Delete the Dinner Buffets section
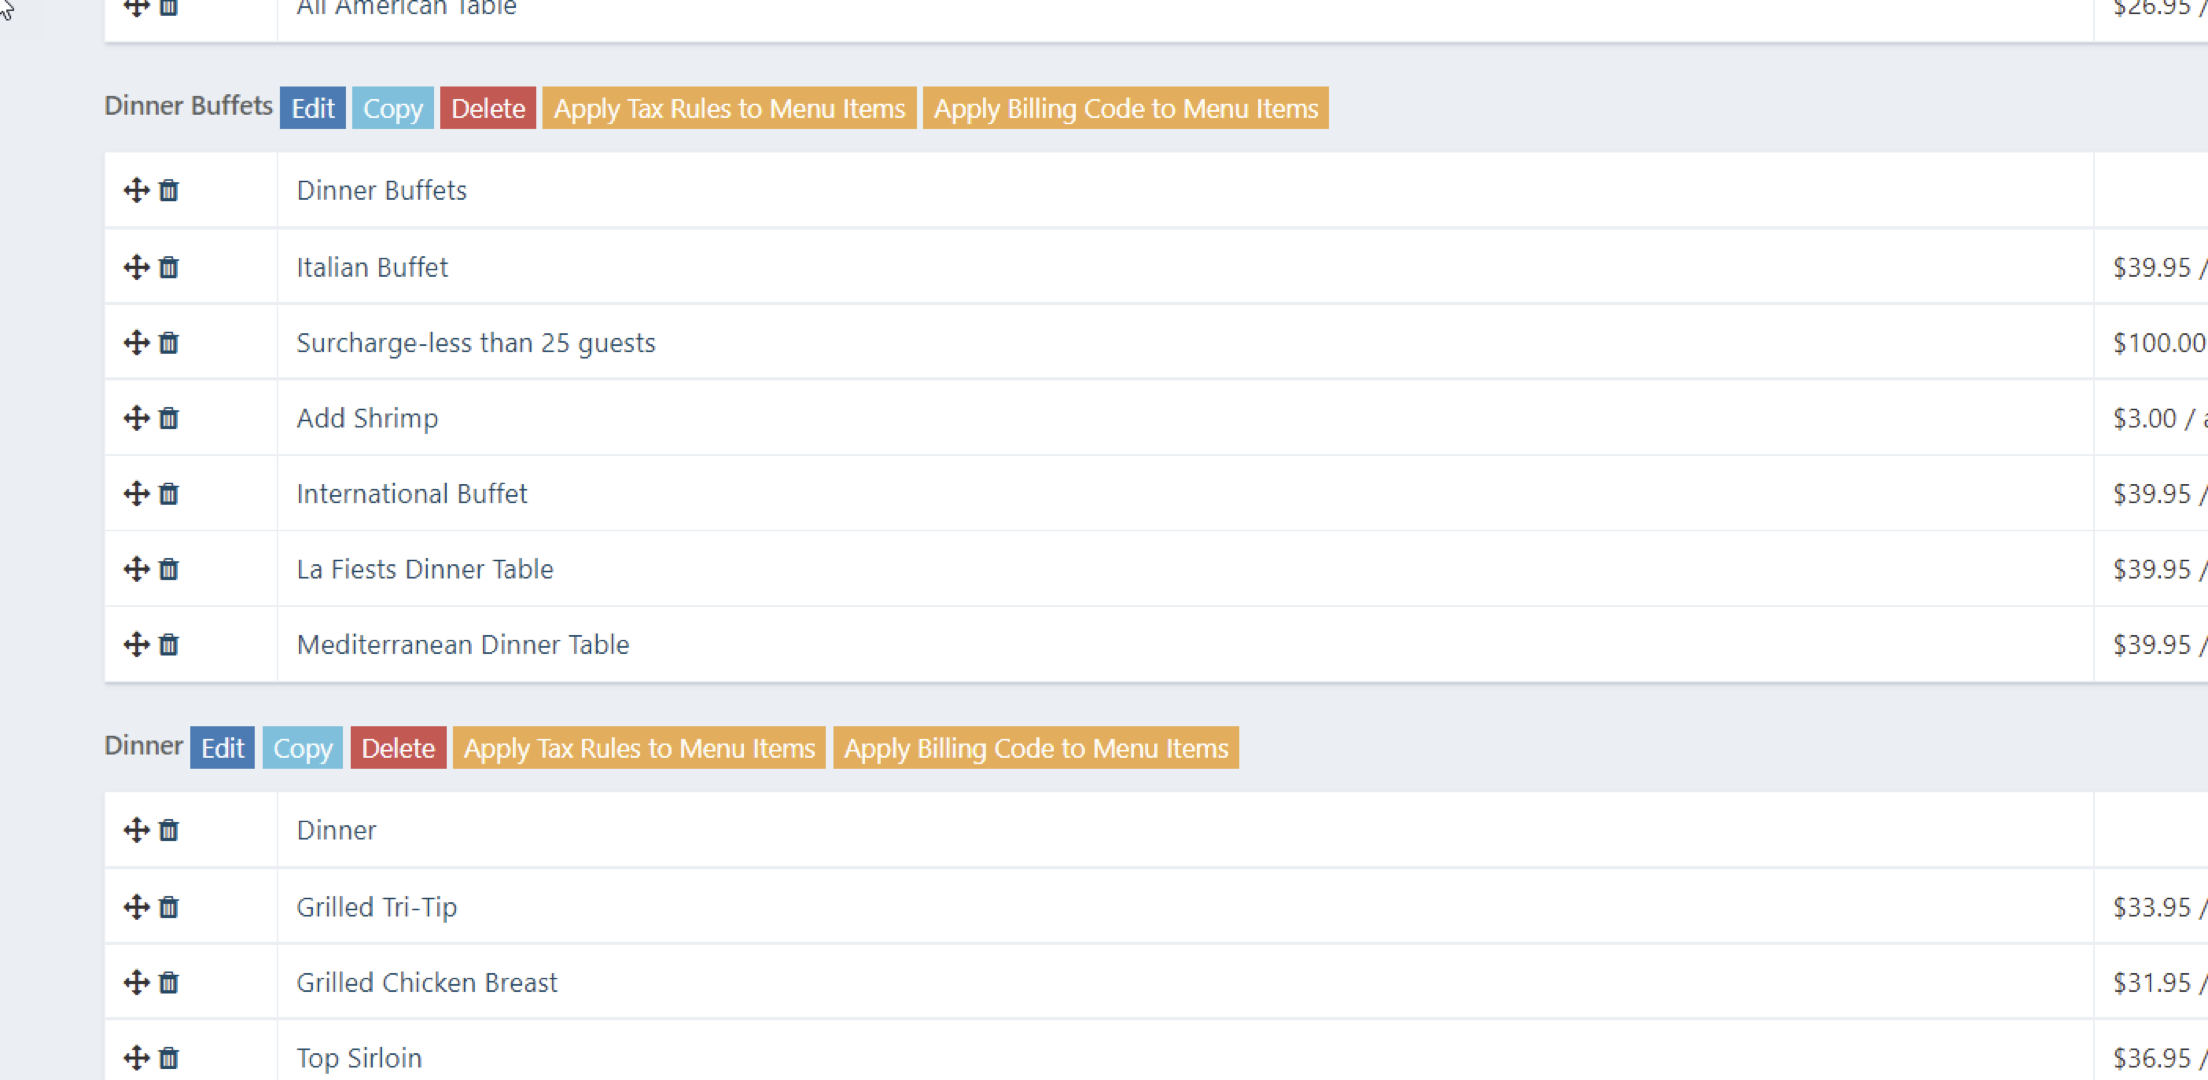The height and width of the screenshot is (1080, 2208). 488,108
